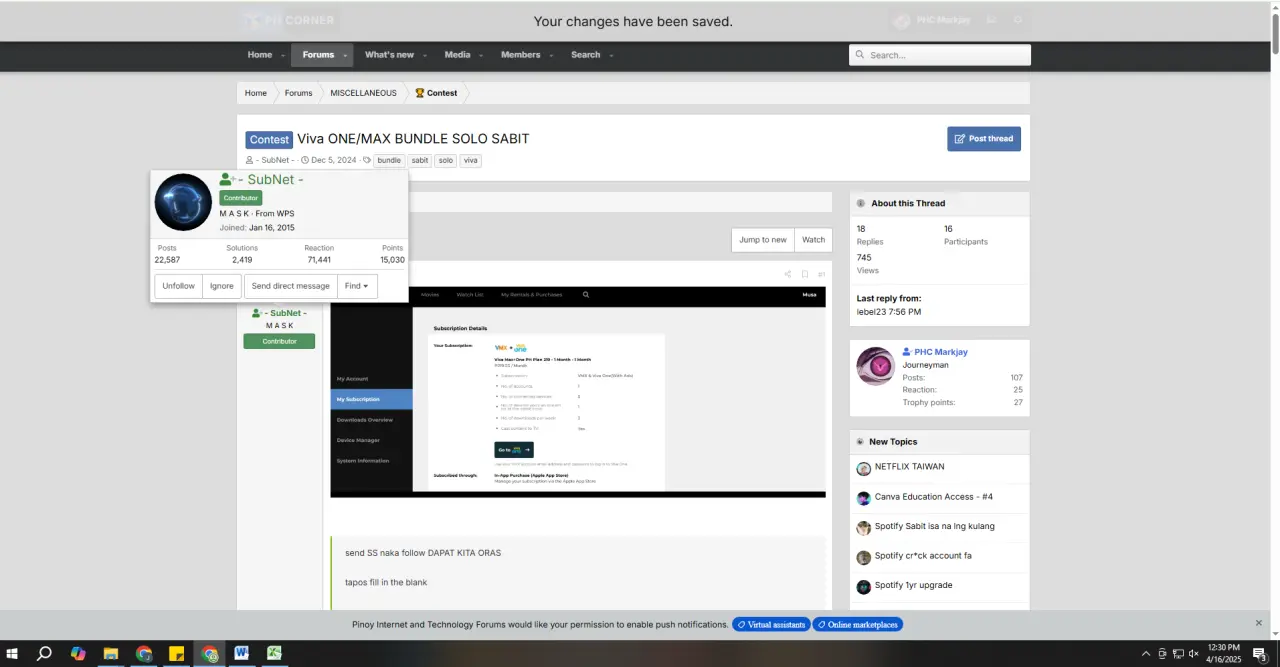Viewport: 1280px width, 667px height.
Task: Open the PHC Markjay profile link in the sidebar
Action: point(941,352)
